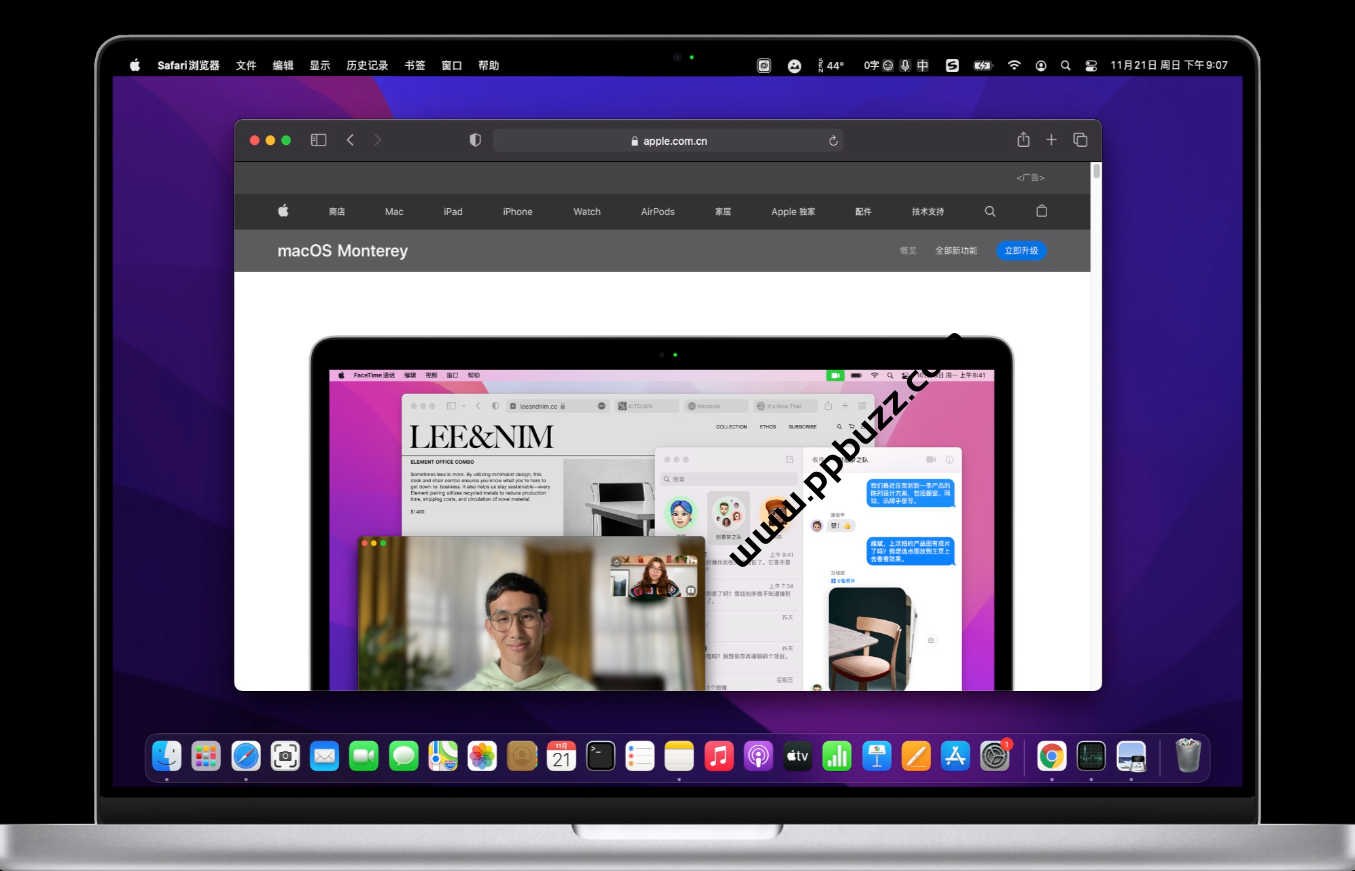Toggle the Safari sidebar
The image size is (1355, 871).
[318, 140]
